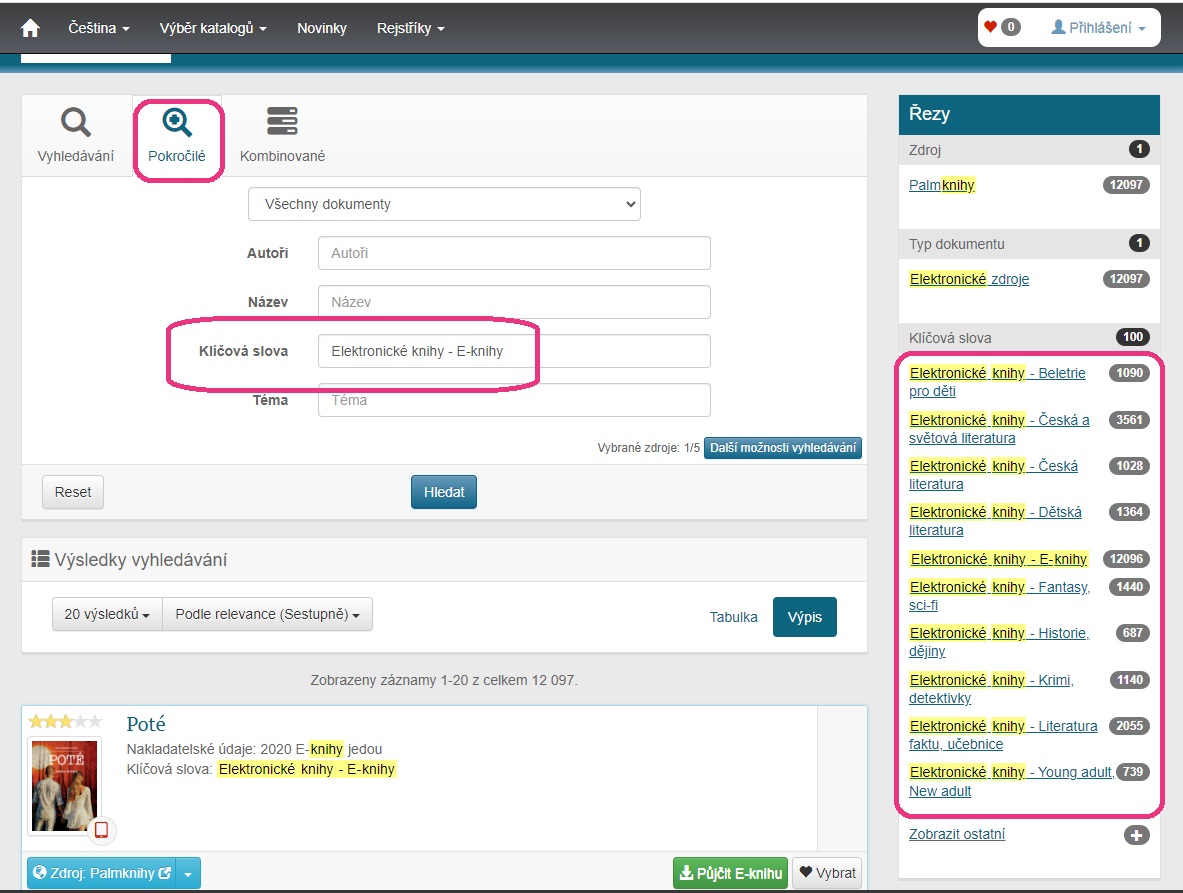Select facet Historie, dějiny
1183x893 pixels.
click(999, 642)
